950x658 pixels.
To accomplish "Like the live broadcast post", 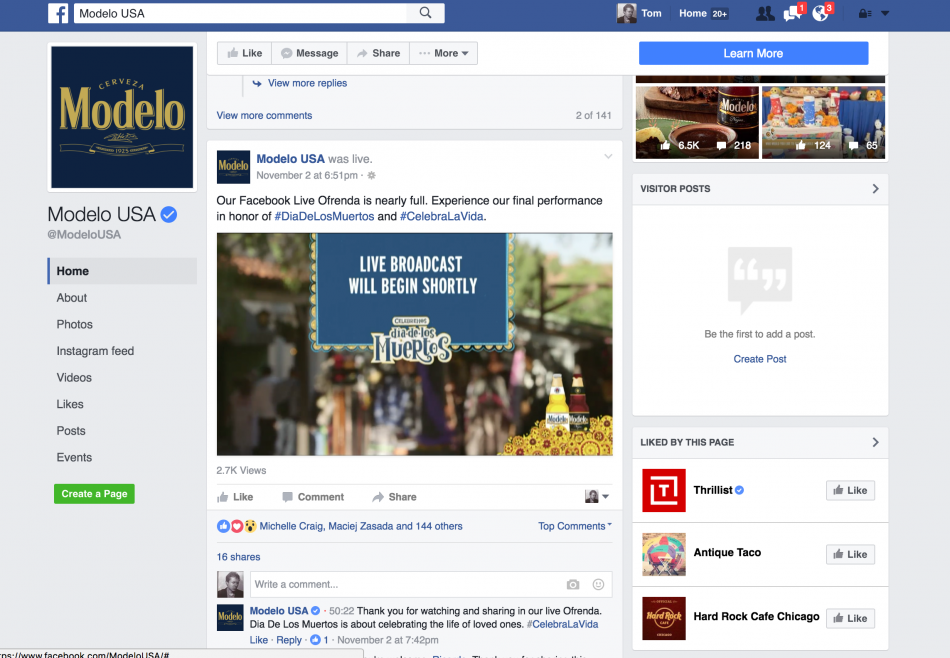I will point(235,497).
